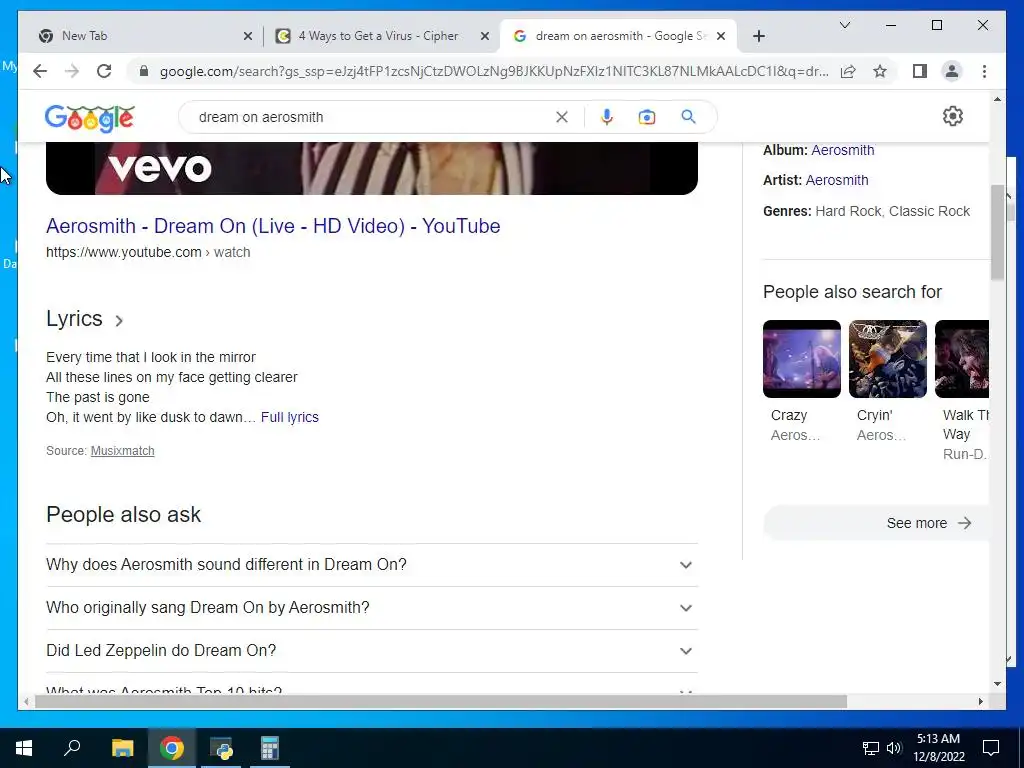Share this page from address bar

pyautogui.click(x=848, y=71)
